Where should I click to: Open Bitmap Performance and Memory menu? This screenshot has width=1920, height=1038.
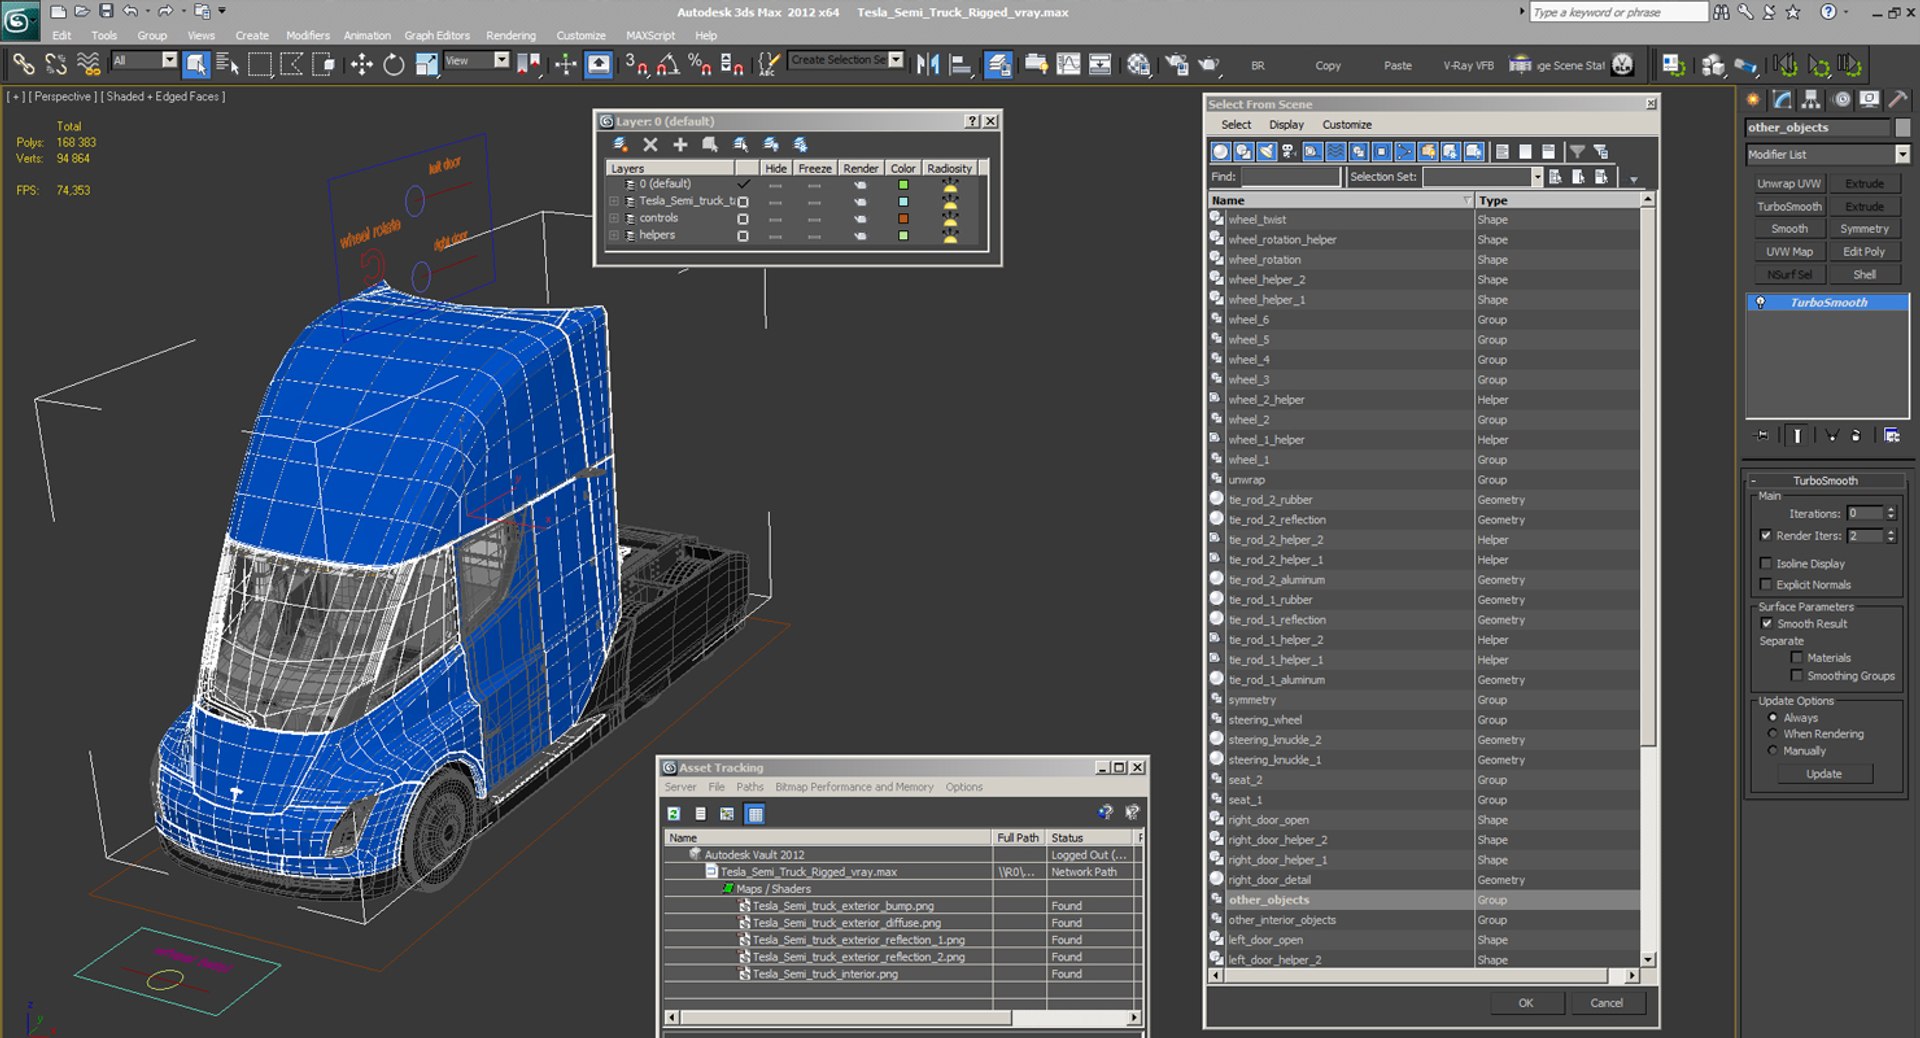tap(854, 787)
